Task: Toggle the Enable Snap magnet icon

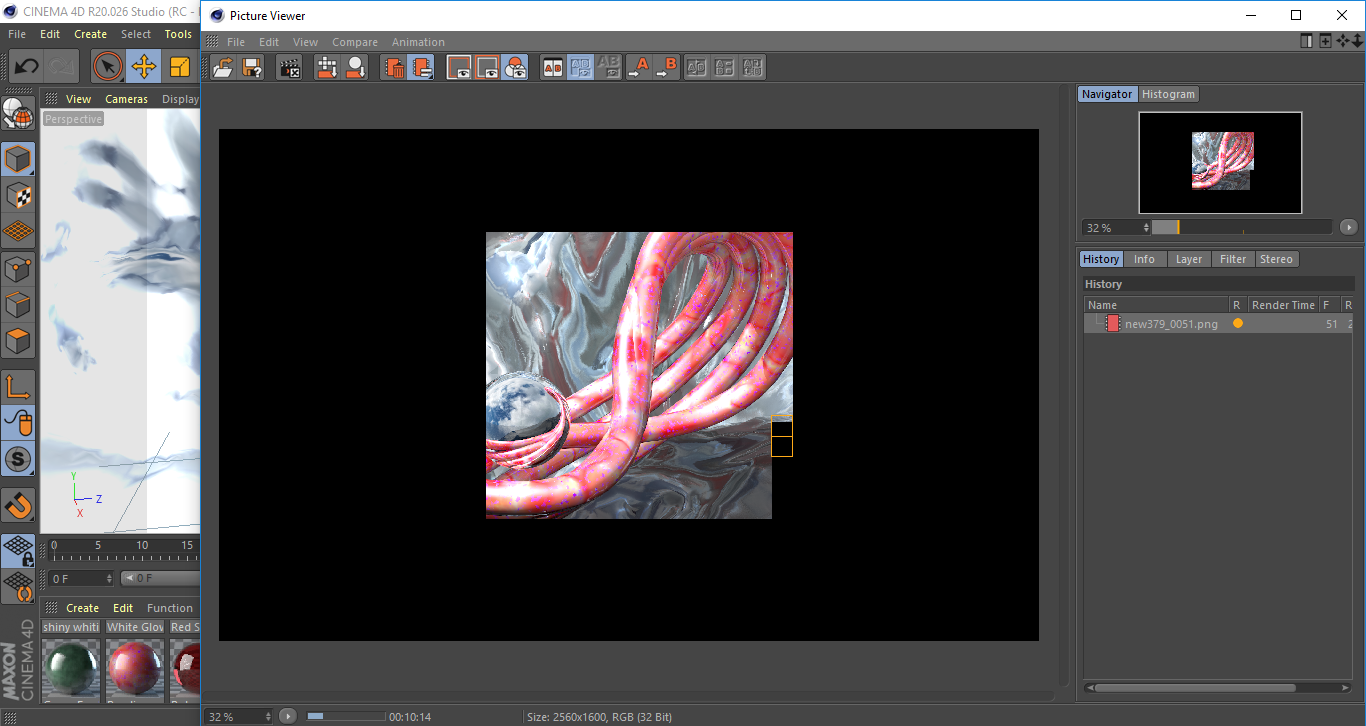Action: pyautogui.click(x=18, y=505)
